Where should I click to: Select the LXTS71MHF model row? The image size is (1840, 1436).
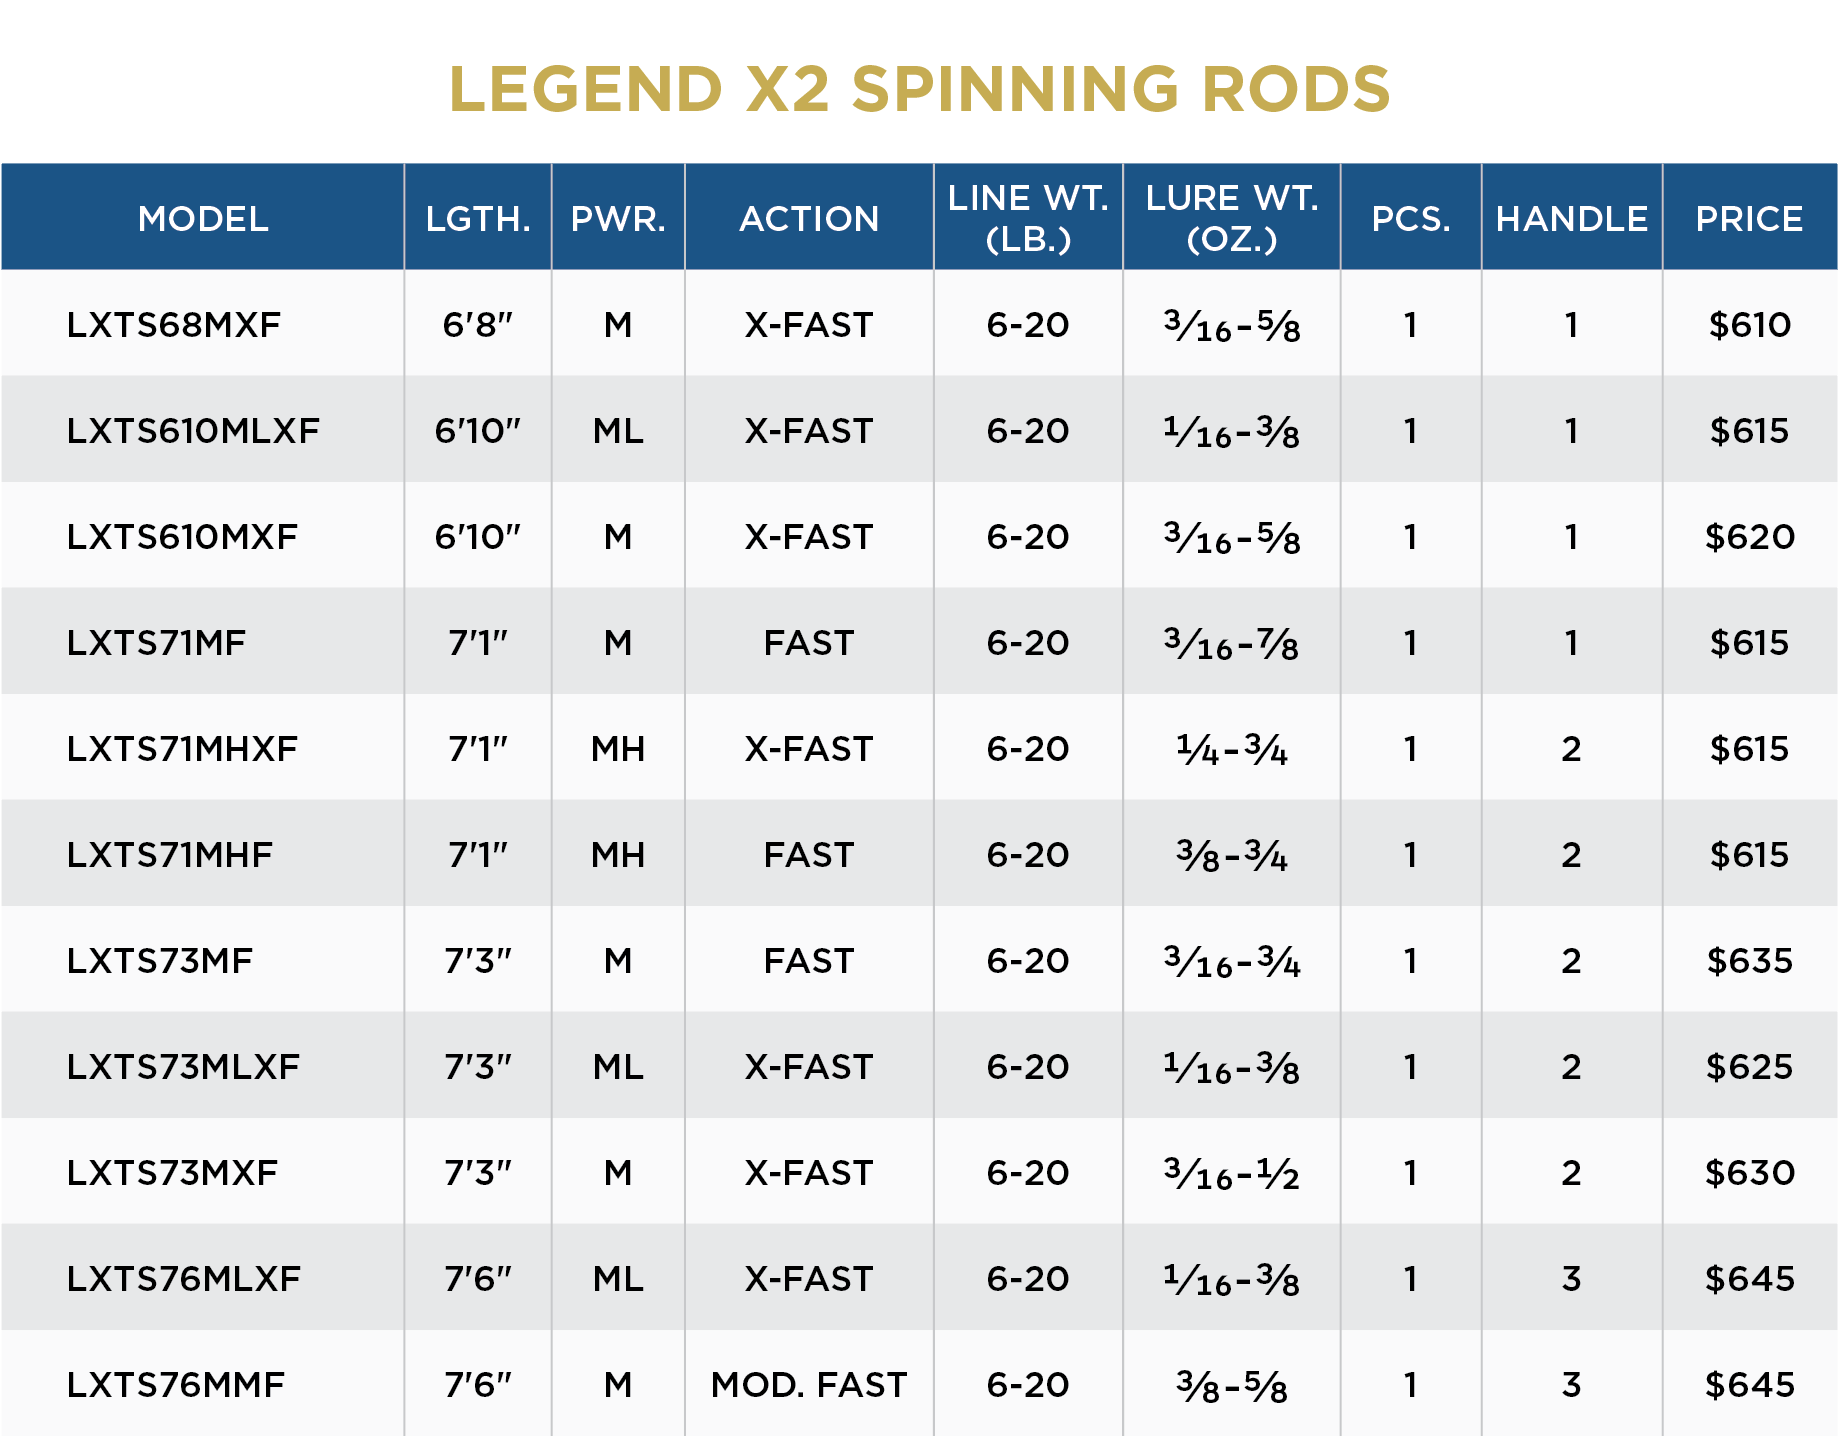pos(919,854)
